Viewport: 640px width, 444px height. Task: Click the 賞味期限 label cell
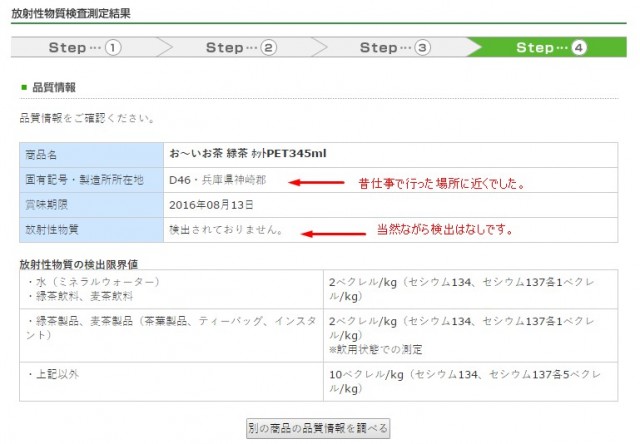(91, 205)
